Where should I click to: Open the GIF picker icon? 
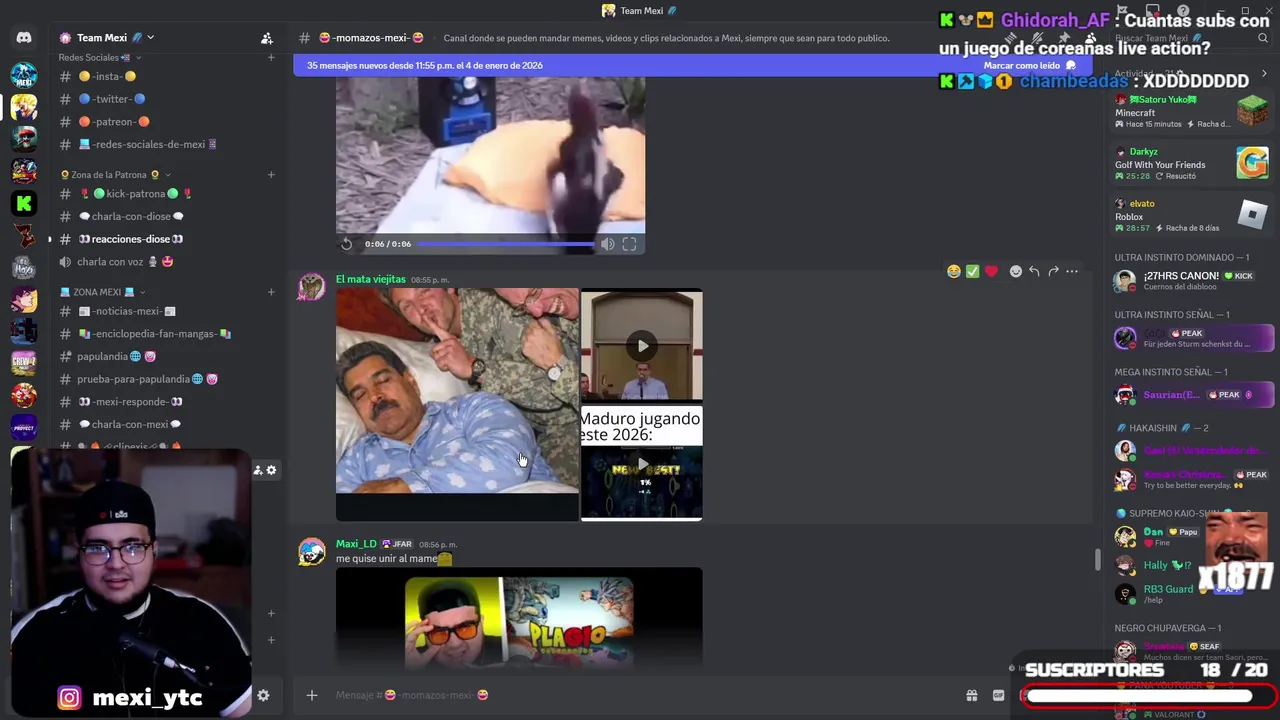[998, 695]
